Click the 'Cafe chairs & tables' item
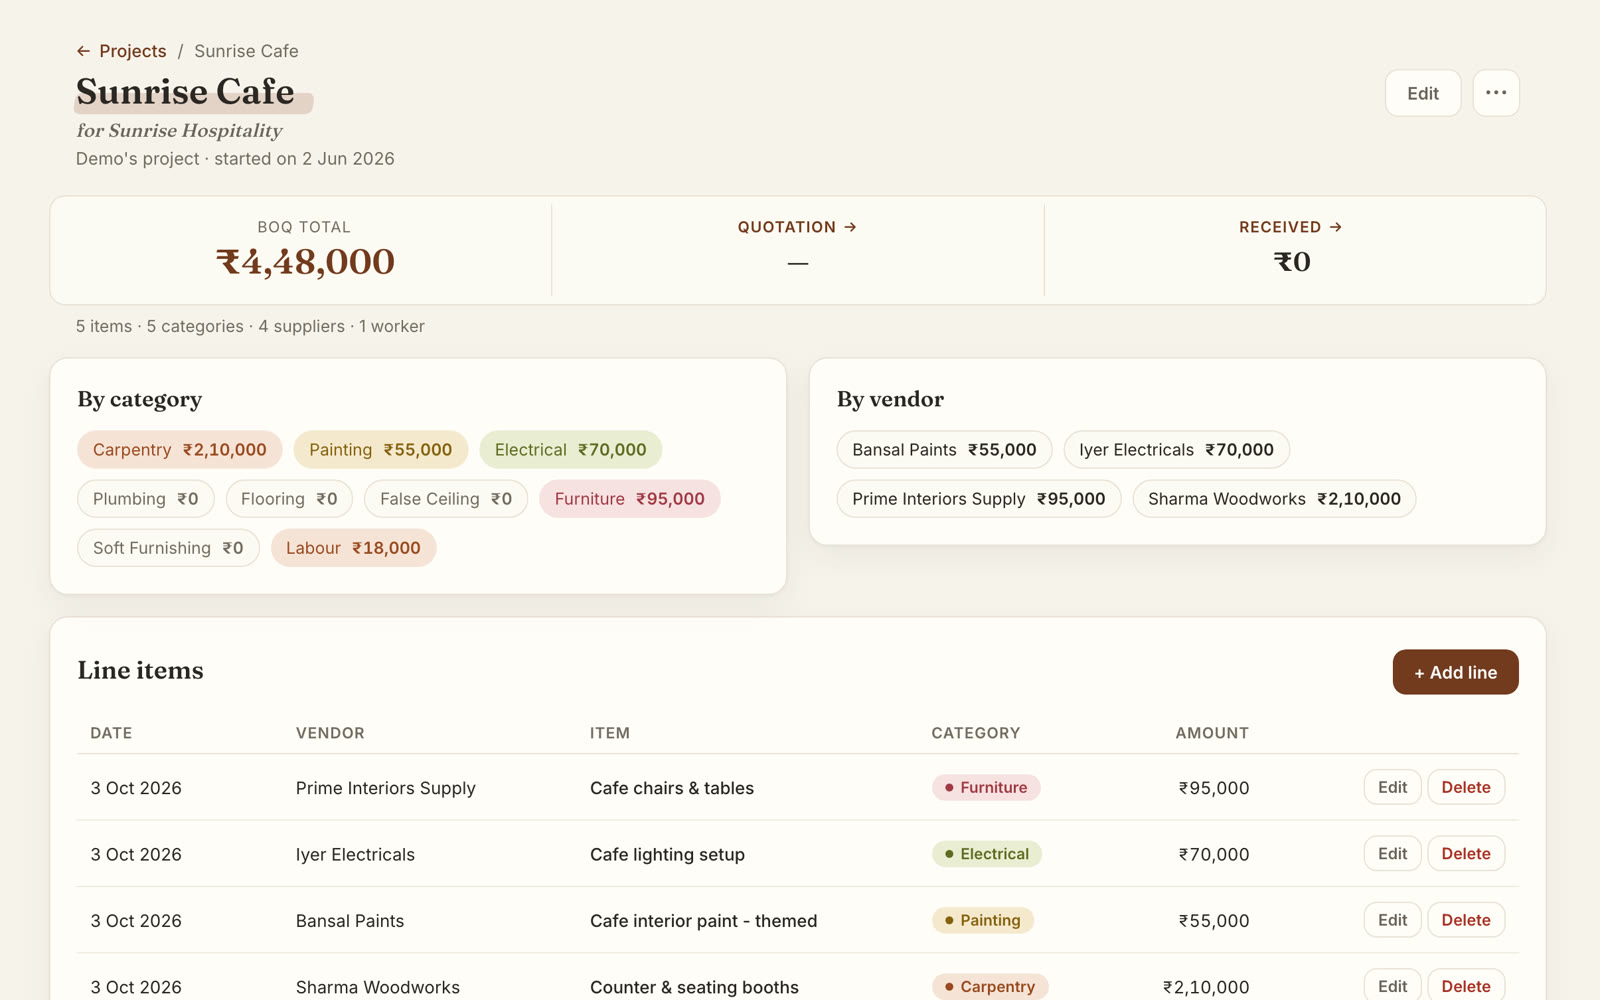The image size is (1600, 1000). [x=672, y=788]
